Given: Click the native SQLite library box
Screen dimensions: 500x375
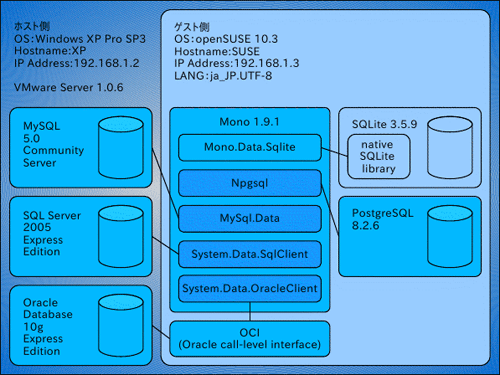Looking at the screenshot, I should point(379,156).
